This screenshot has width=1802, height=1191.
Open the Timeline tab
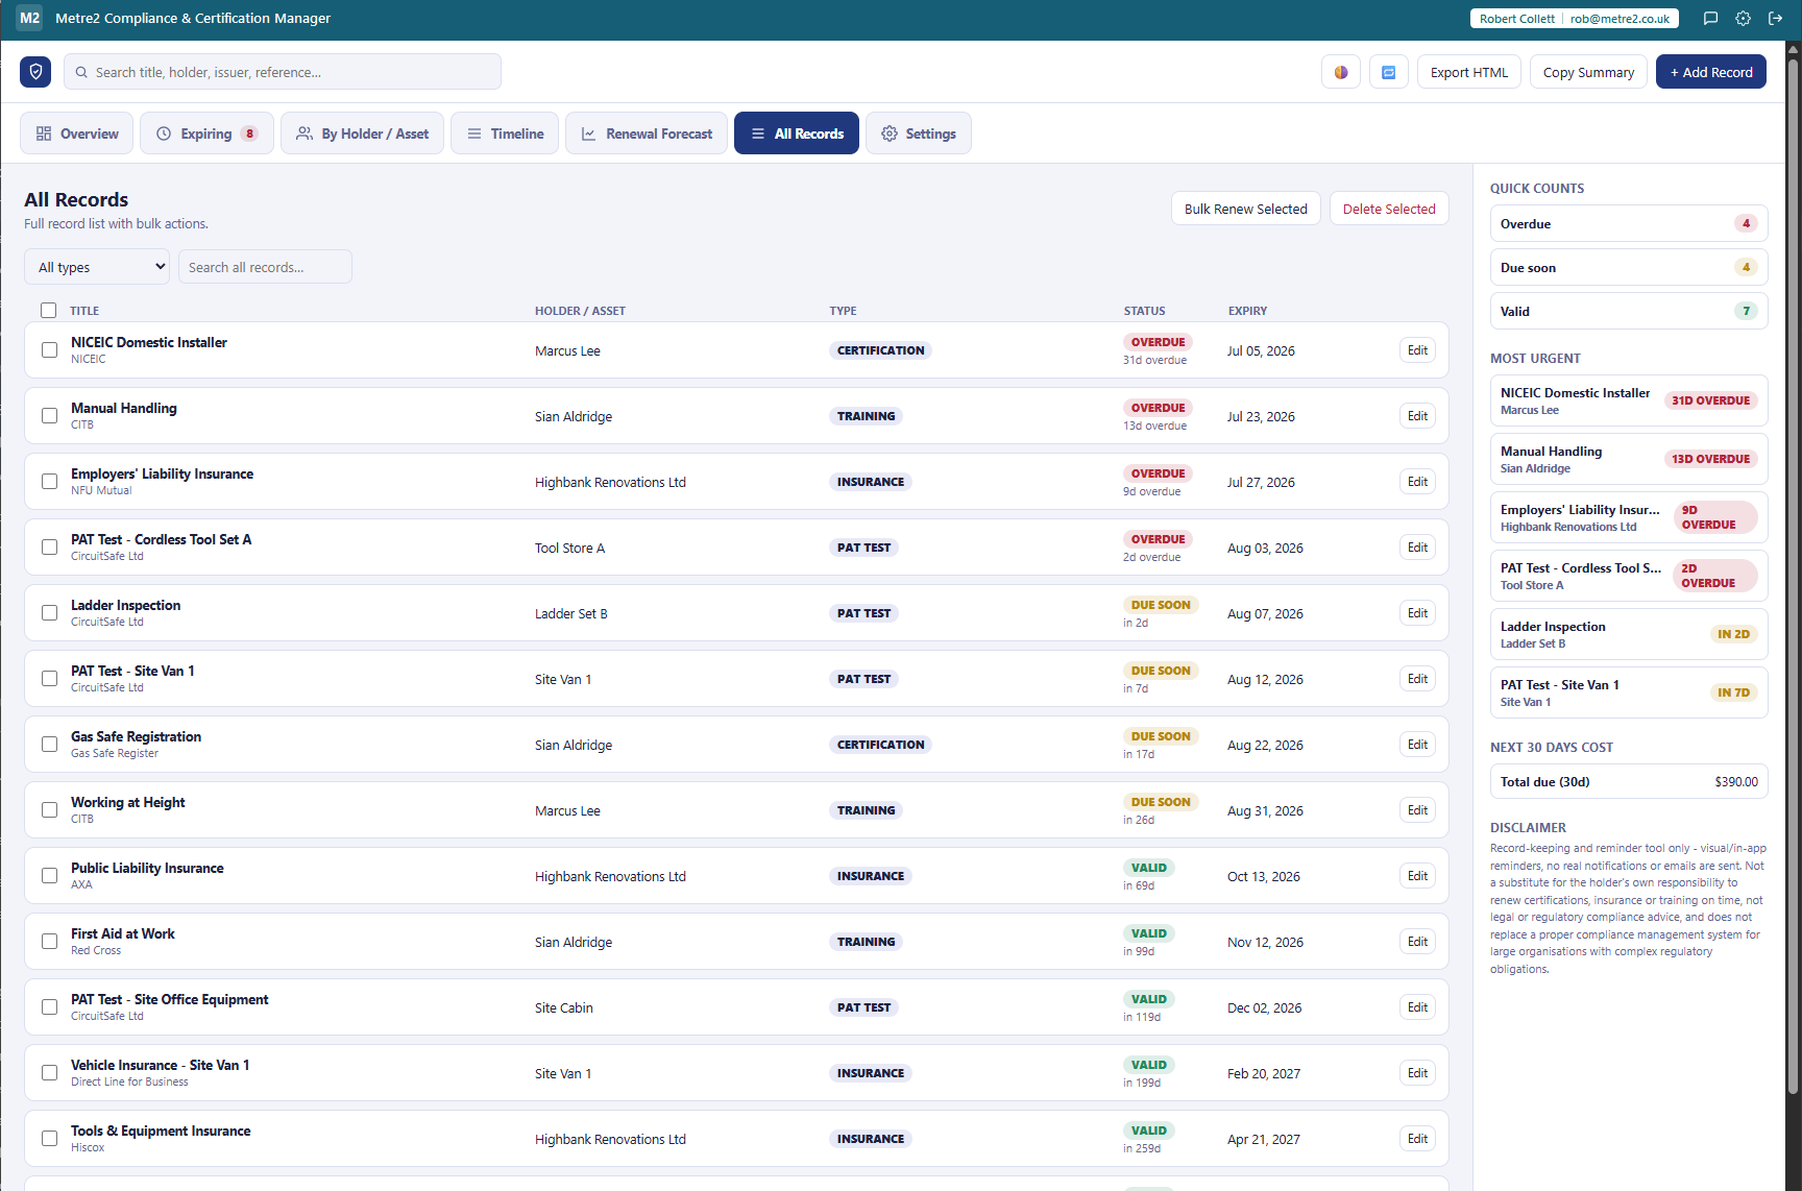[505, 133]
